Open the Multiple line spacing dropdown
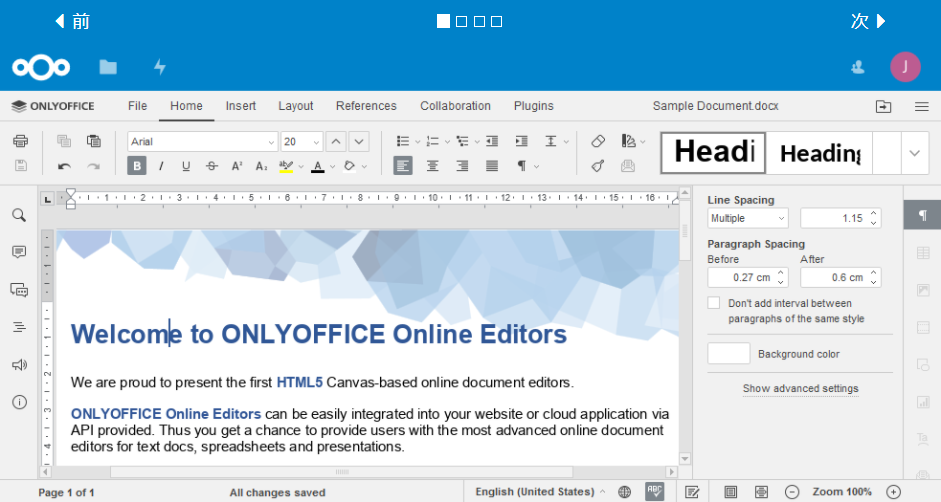Viewport: 941px width, 502px height. [x=748, y=219]
